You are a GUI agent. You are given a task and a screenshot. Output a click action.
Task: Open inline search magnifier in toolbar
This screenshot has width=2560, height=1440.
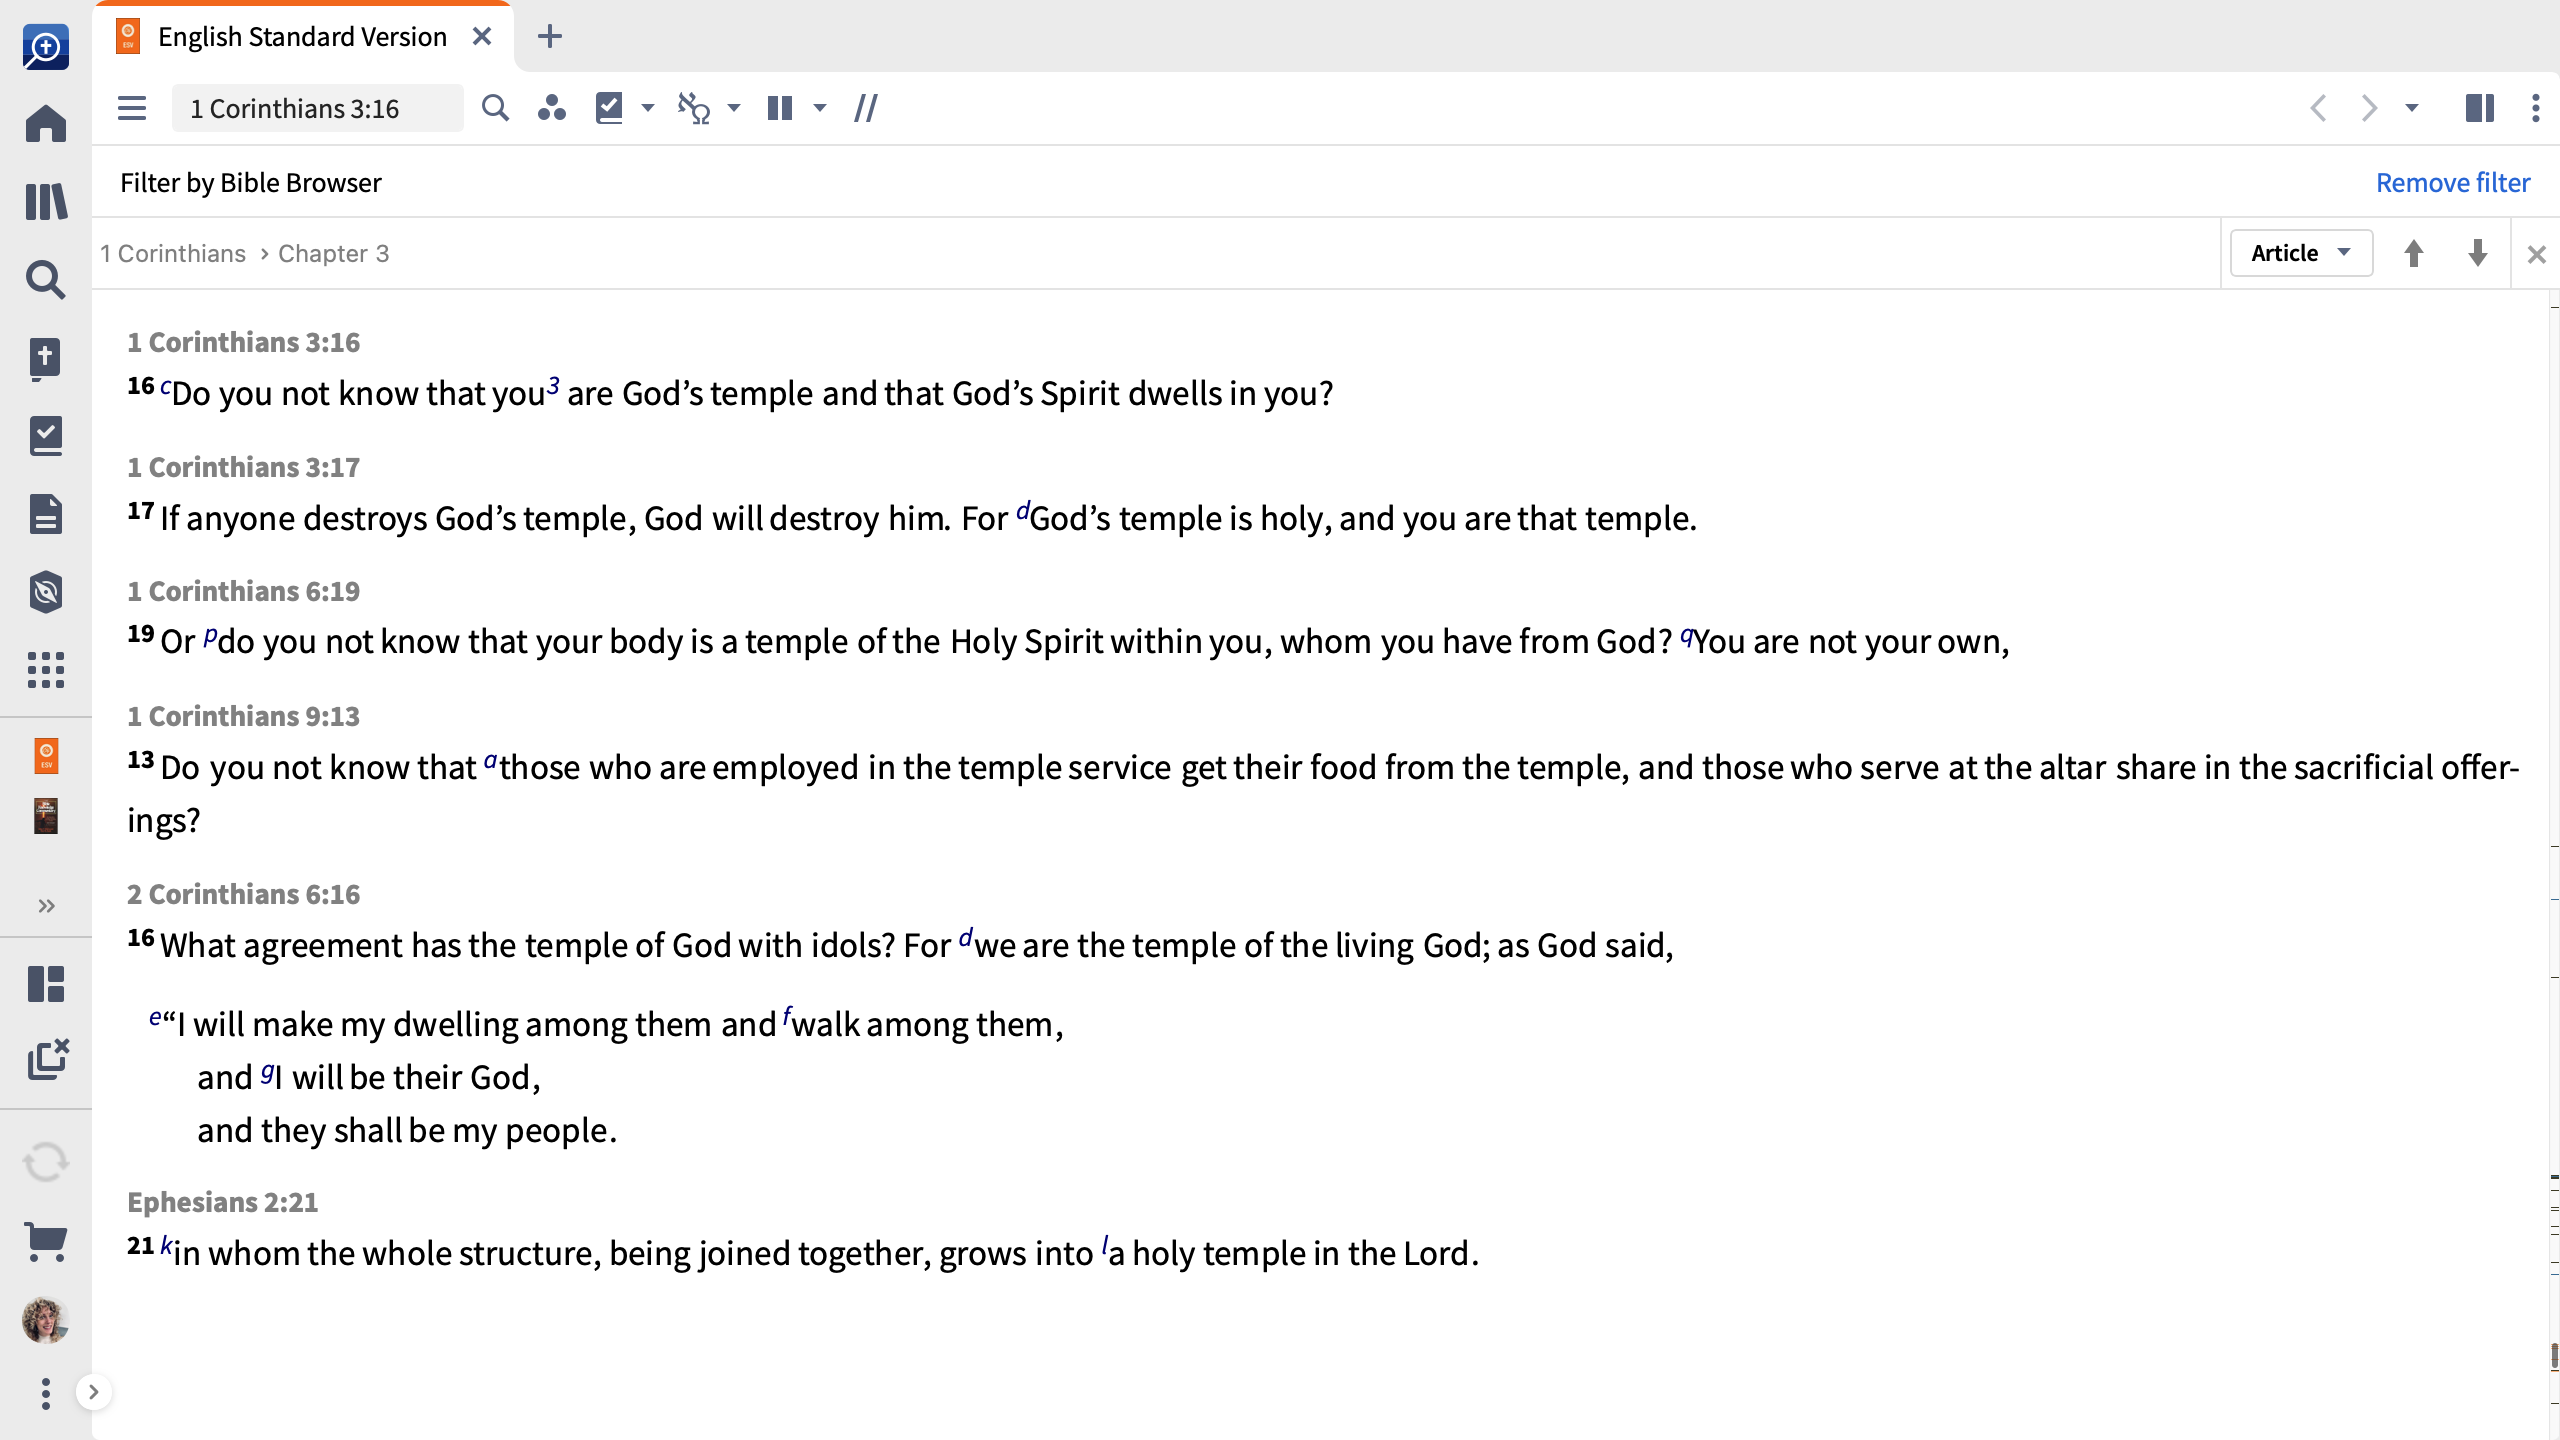tap(495, 108)
